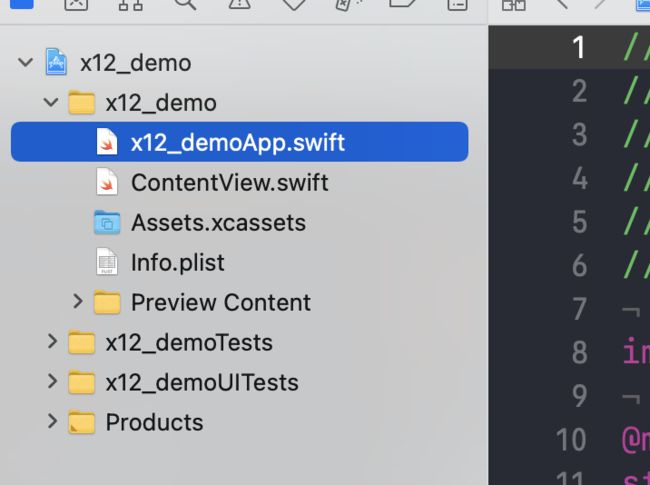Select ContentView.swift in the navigator

pos(240,182)
